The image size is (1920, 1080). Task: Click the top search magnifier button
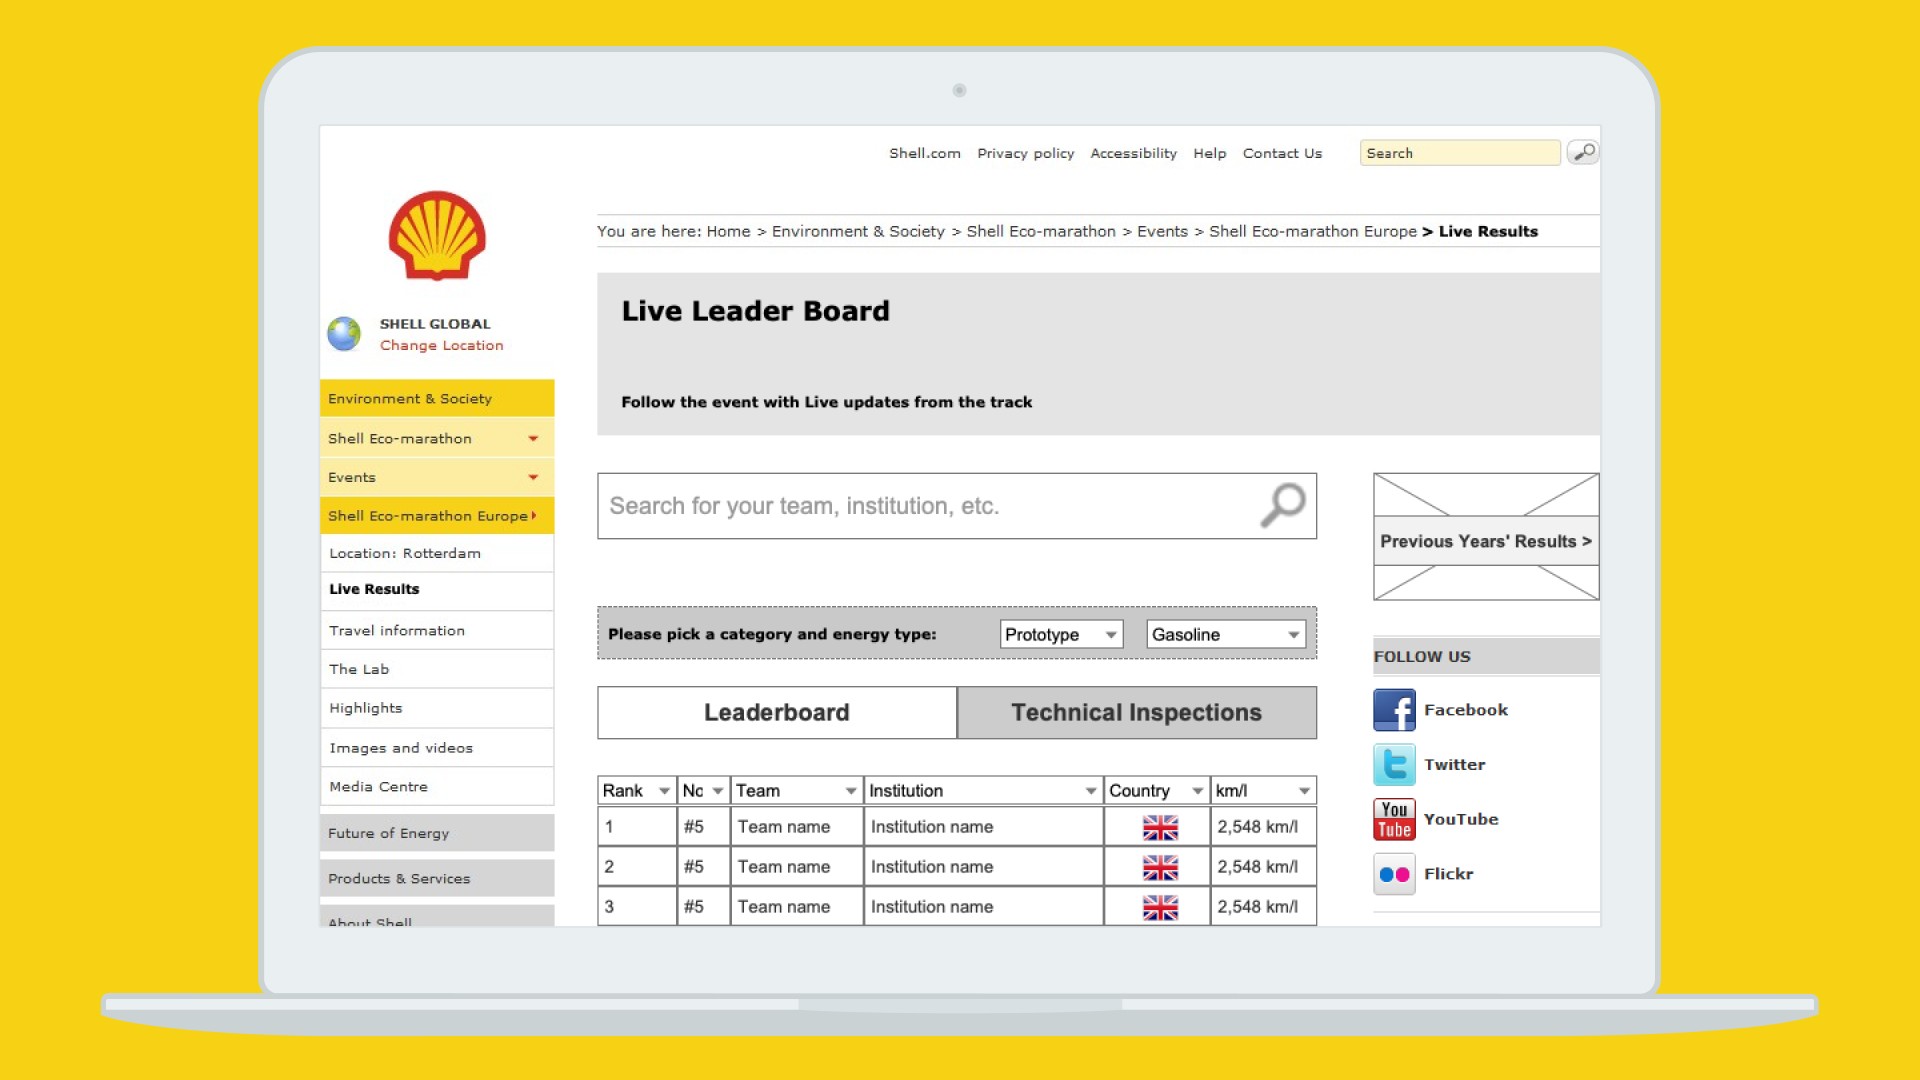(x=1583, y=152)
